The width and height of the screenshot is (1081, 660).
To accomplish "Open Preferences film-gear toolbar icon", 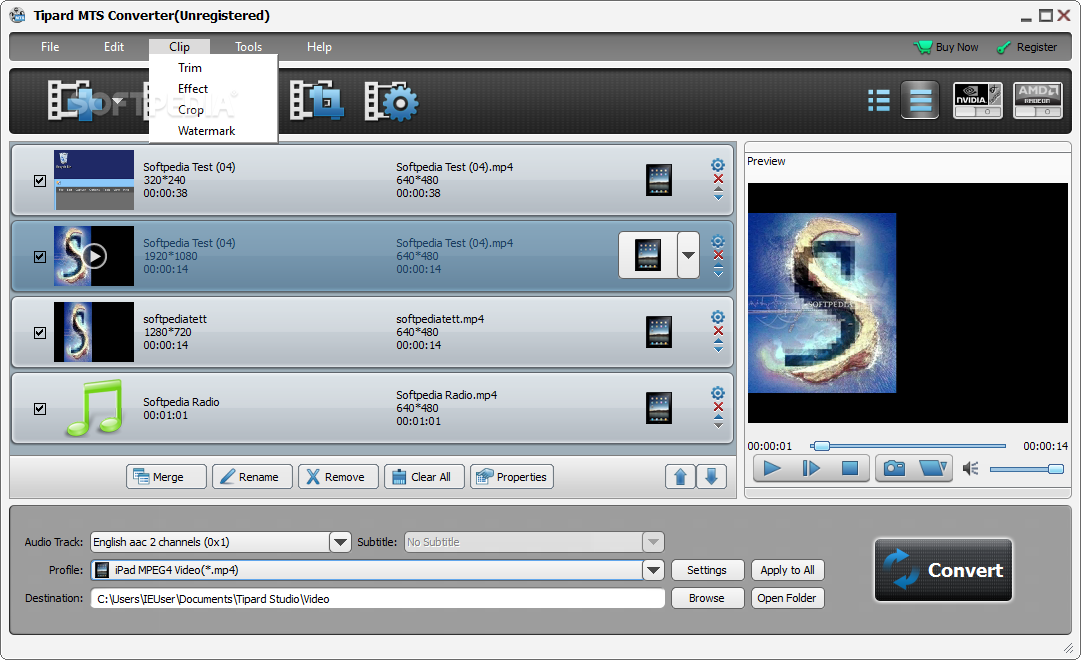I will tap(391, 101).
